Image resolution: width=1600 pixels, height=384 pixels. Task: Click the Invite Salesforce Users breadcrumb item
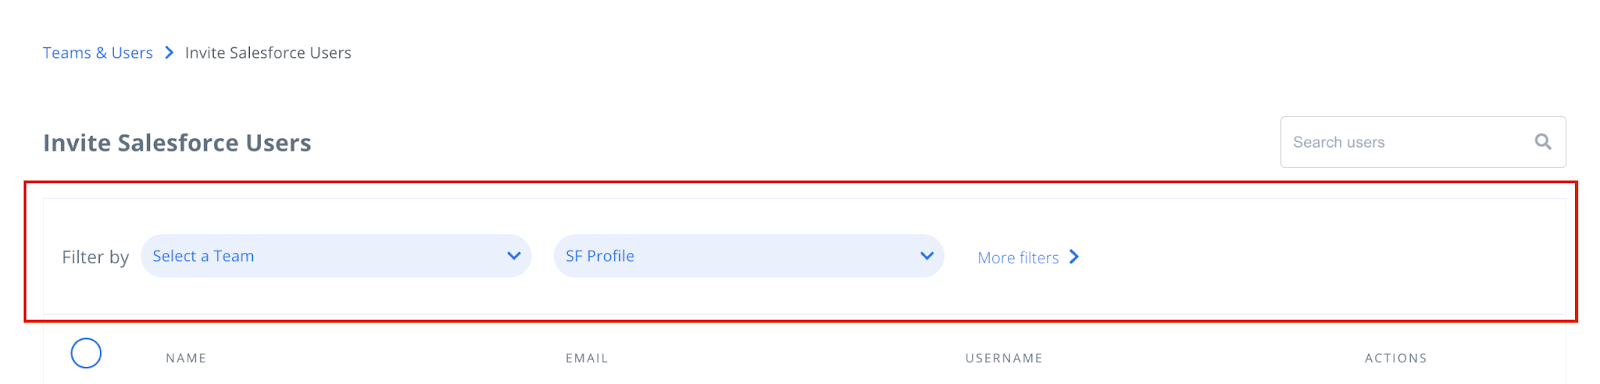pos(268,52)
